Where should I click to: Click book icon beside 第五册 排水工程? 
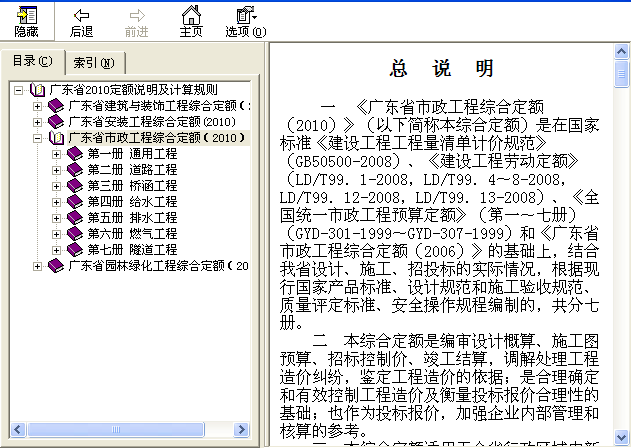[75, 218]
